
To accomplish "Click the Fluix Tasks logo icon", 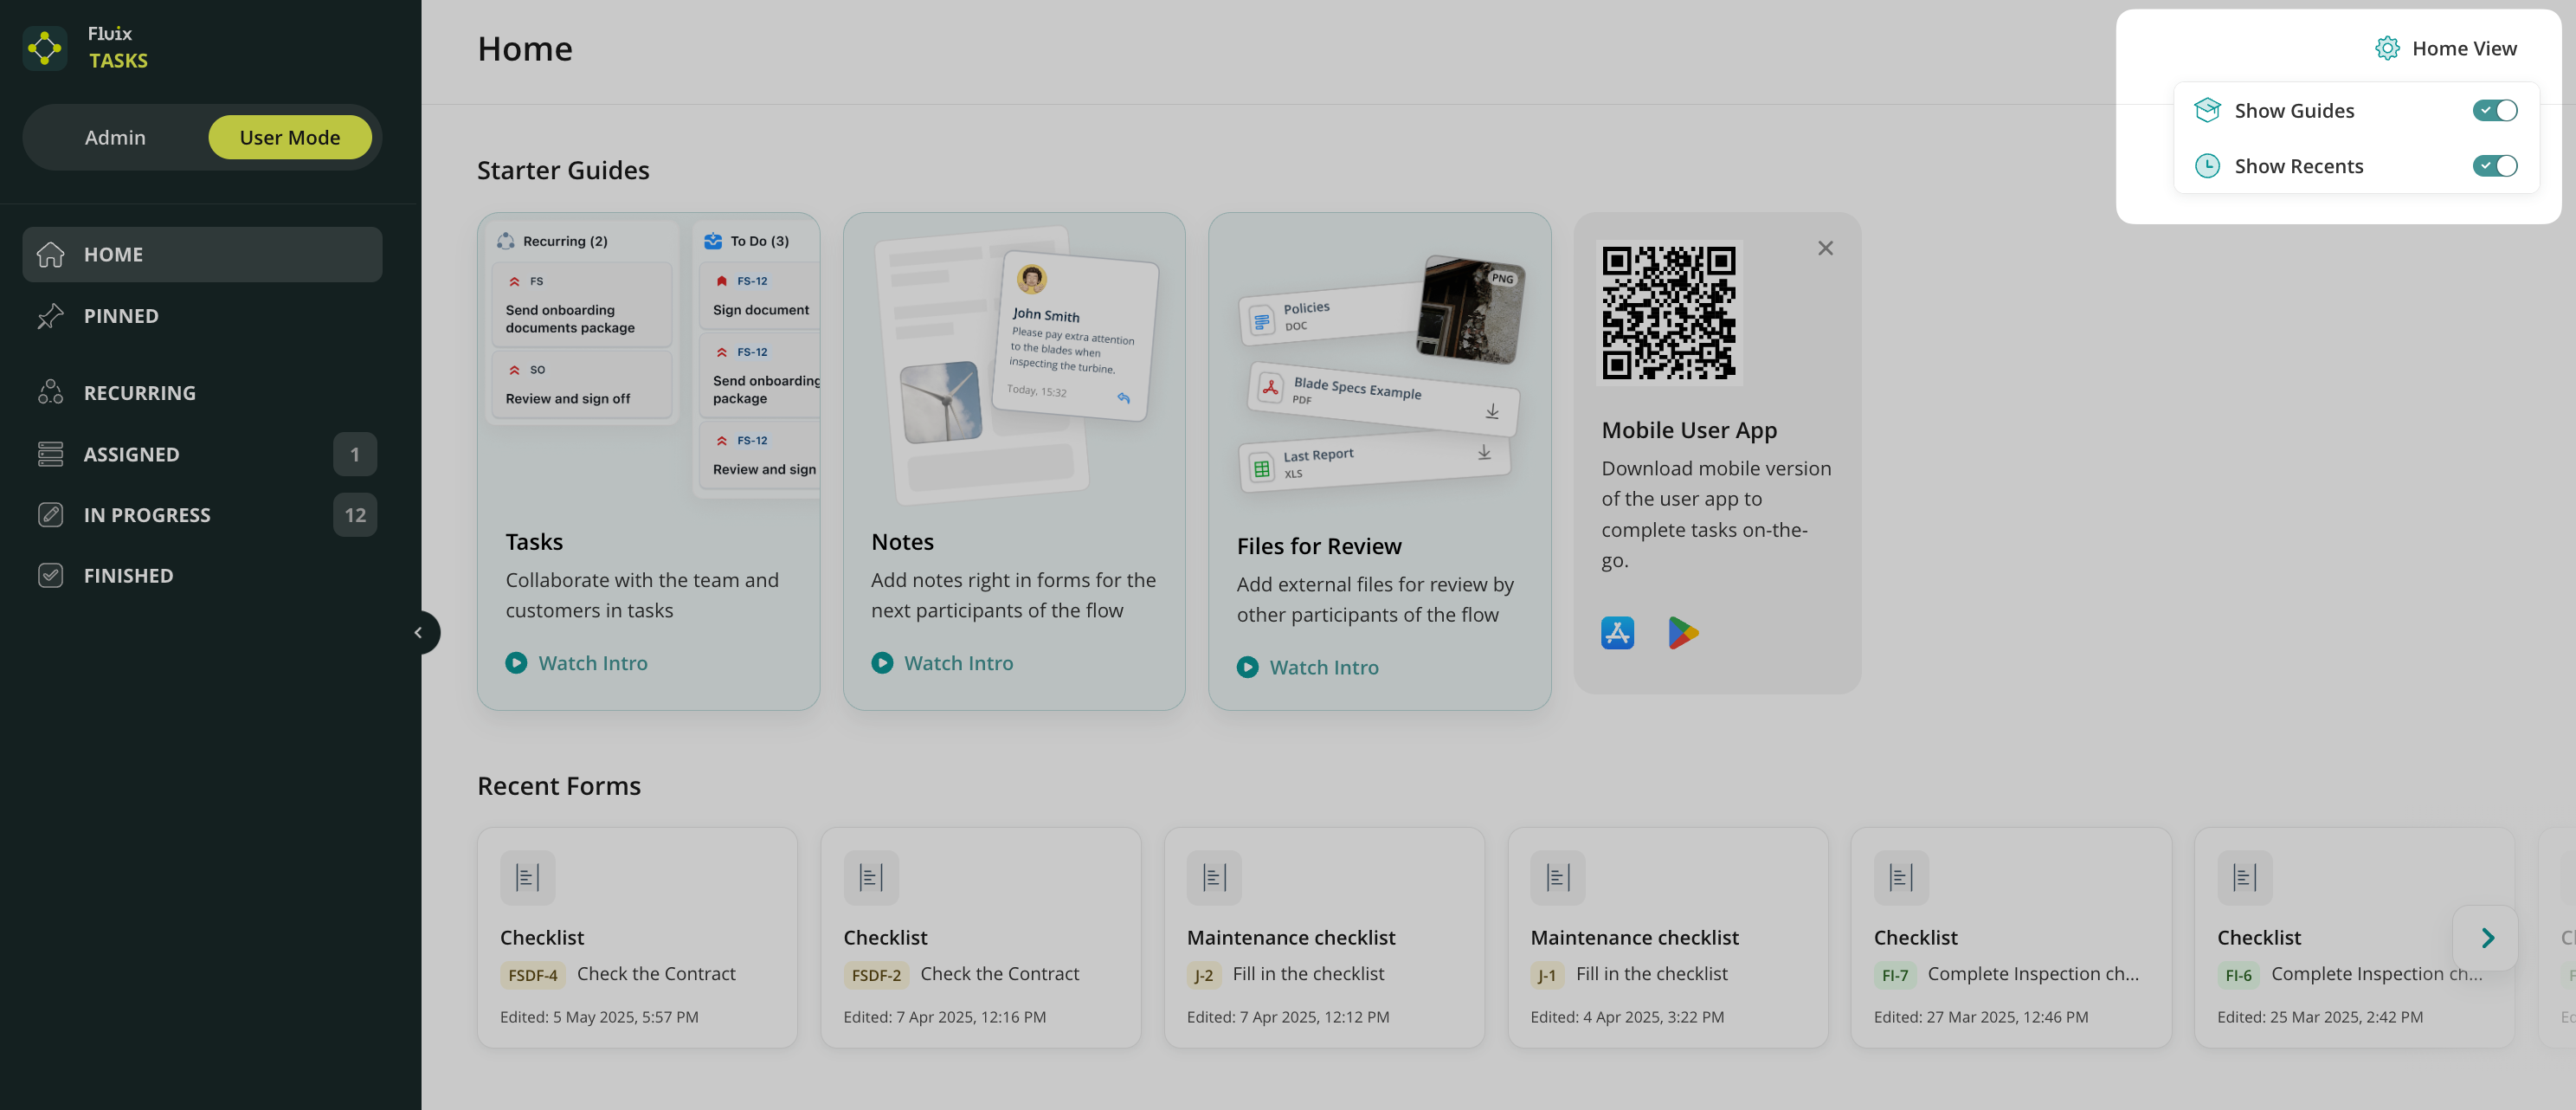I will coord(45,47).
